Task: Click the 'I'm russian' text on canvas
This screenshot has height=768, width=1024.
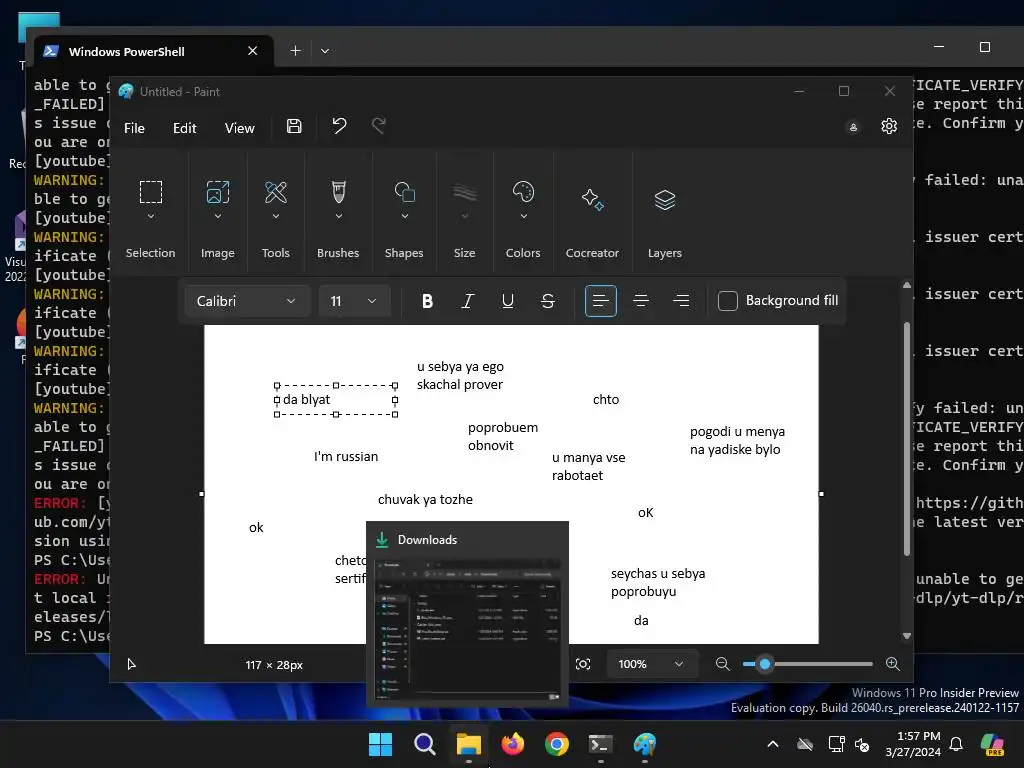Action: pos(345,456)
